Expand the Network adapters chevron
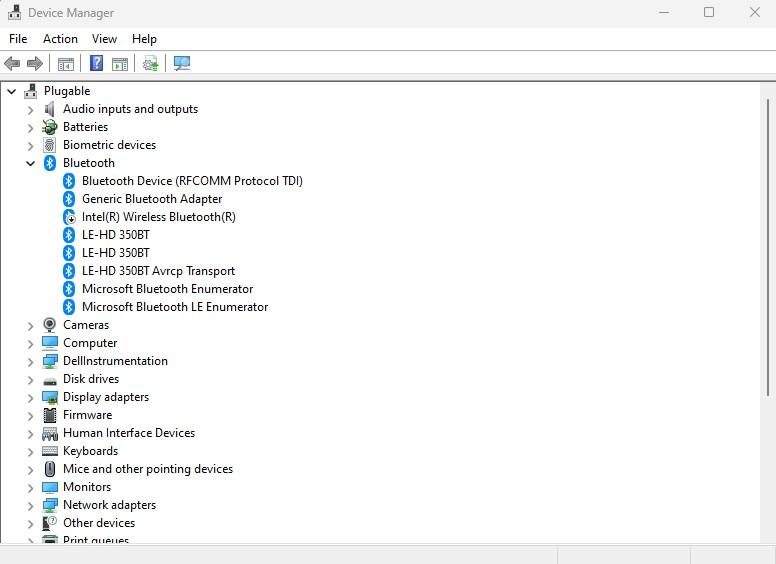 coord(31,506)
